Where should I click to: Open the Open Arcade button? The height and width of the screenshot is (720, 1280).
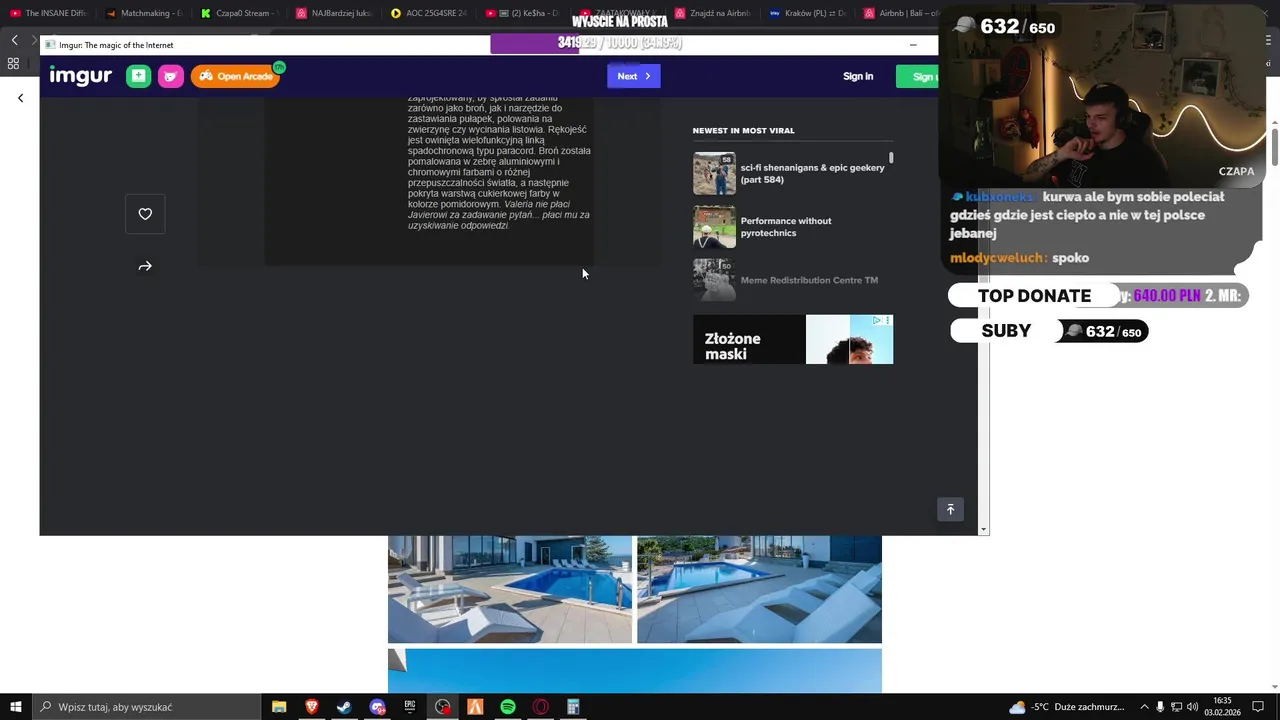click(x=236, y=76)
